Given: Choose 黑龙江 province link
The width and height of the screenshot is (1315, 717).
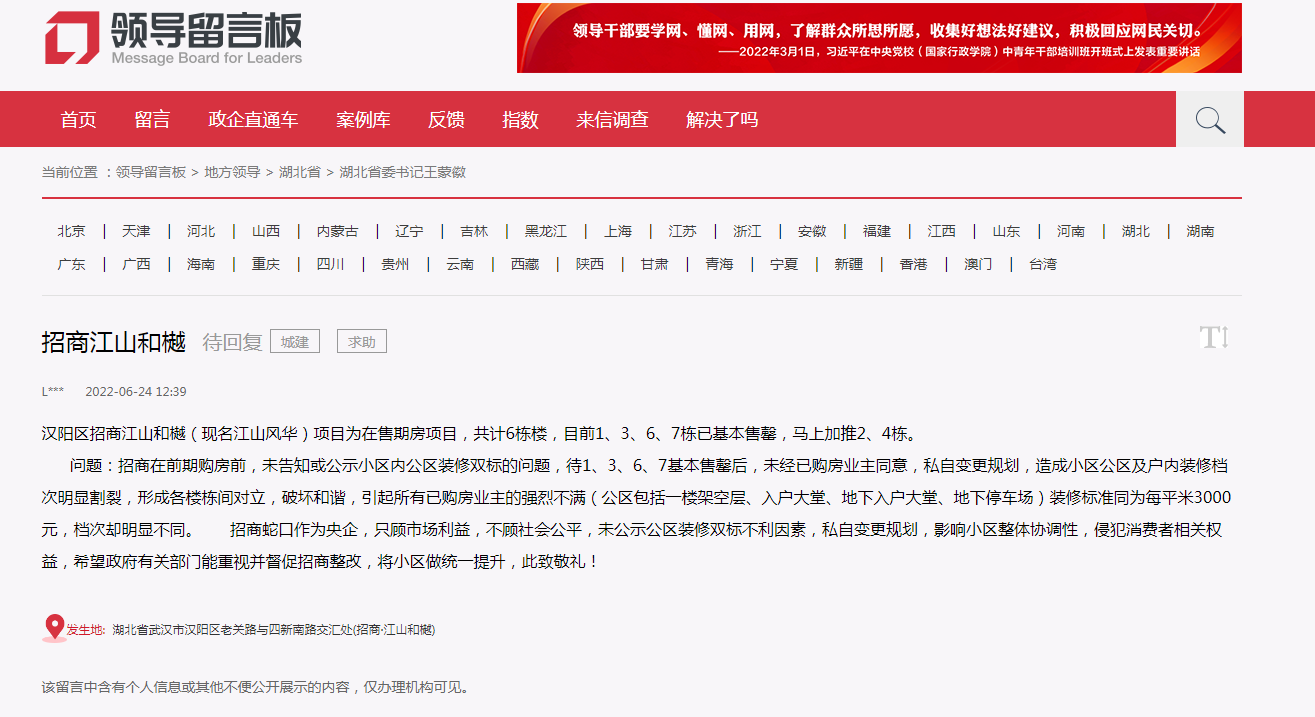Looking at the screenshot, I should point(546,231).
